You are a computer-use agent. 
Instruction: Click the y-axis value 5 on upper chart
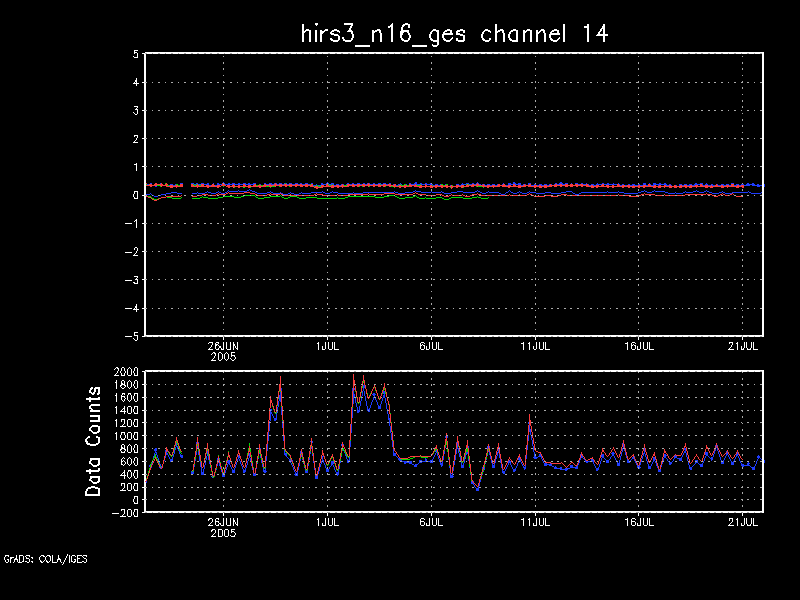134,55
